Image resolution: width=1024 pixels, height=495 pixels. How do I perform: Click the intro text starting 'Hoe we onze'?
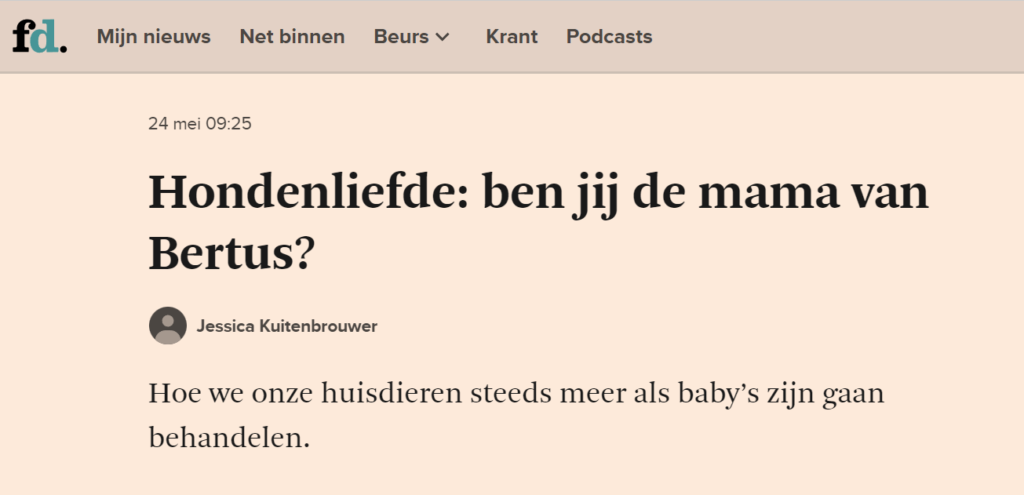click(517, 416)
